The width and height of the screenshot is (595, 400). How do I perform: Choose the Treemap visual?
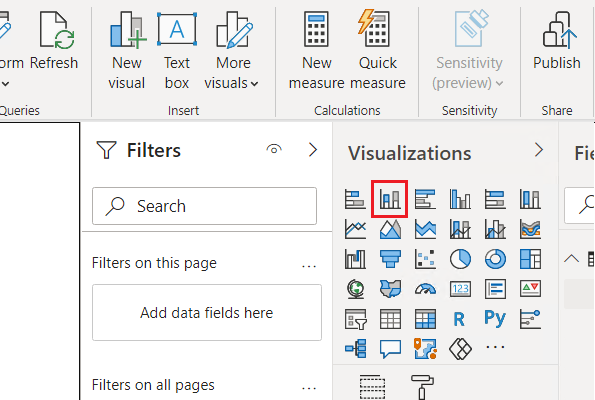tap(530, 259)
